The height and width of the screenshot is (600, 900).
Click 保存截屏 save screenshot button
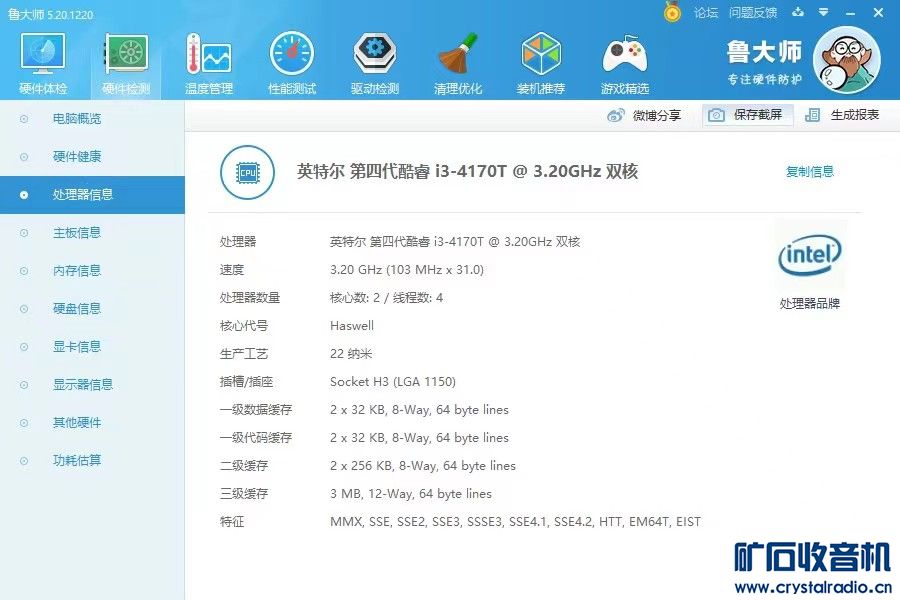[747, 115]
